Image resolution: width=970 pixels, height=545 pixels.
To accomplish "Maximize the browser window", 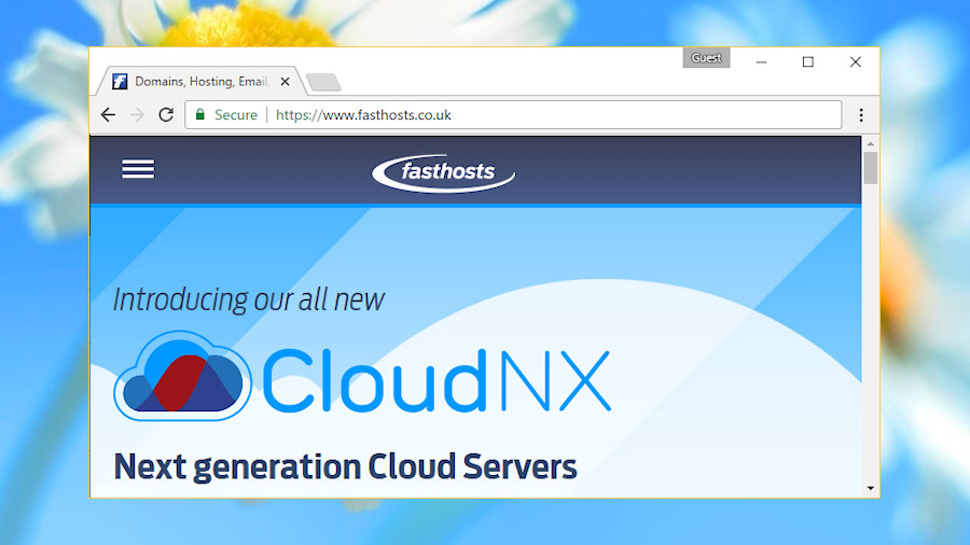I will click(808, 62).
